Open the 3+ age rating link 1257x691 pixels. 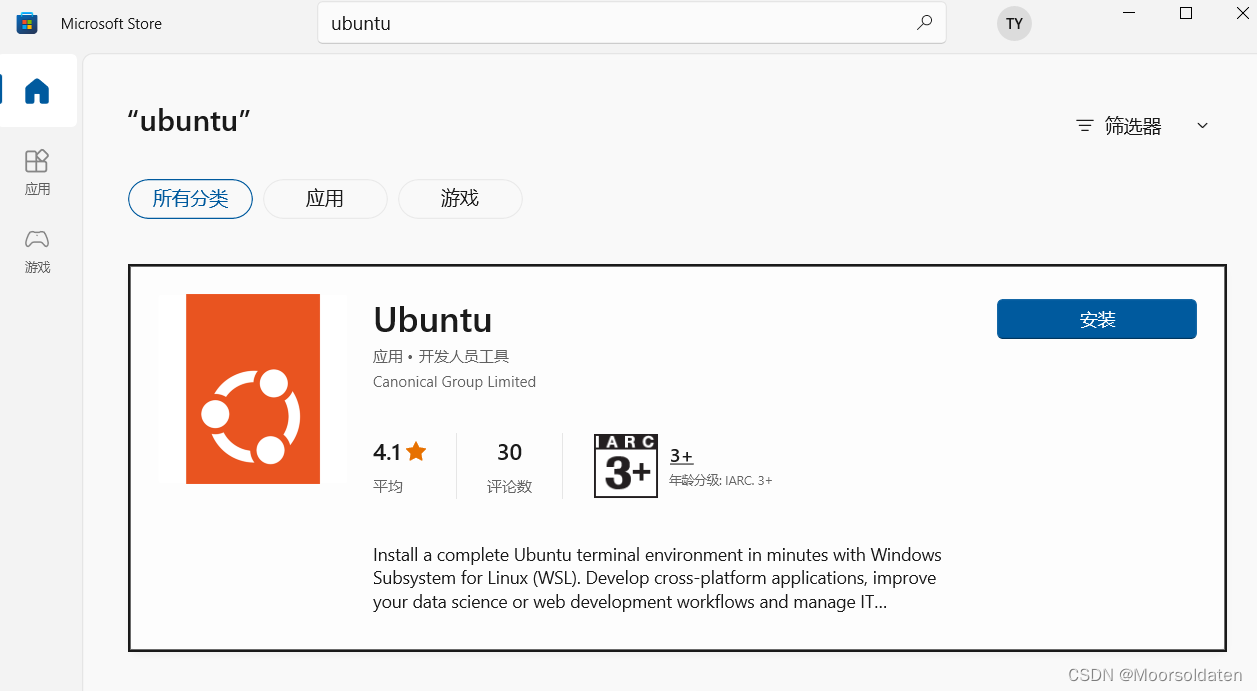coord(681,455)
